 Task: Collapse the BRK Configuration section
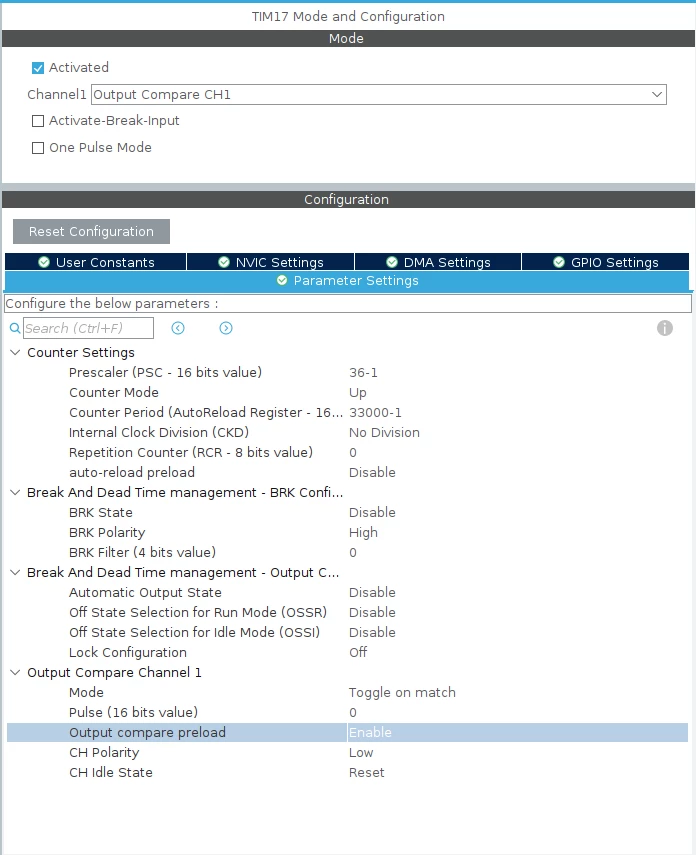coord(15,492)
